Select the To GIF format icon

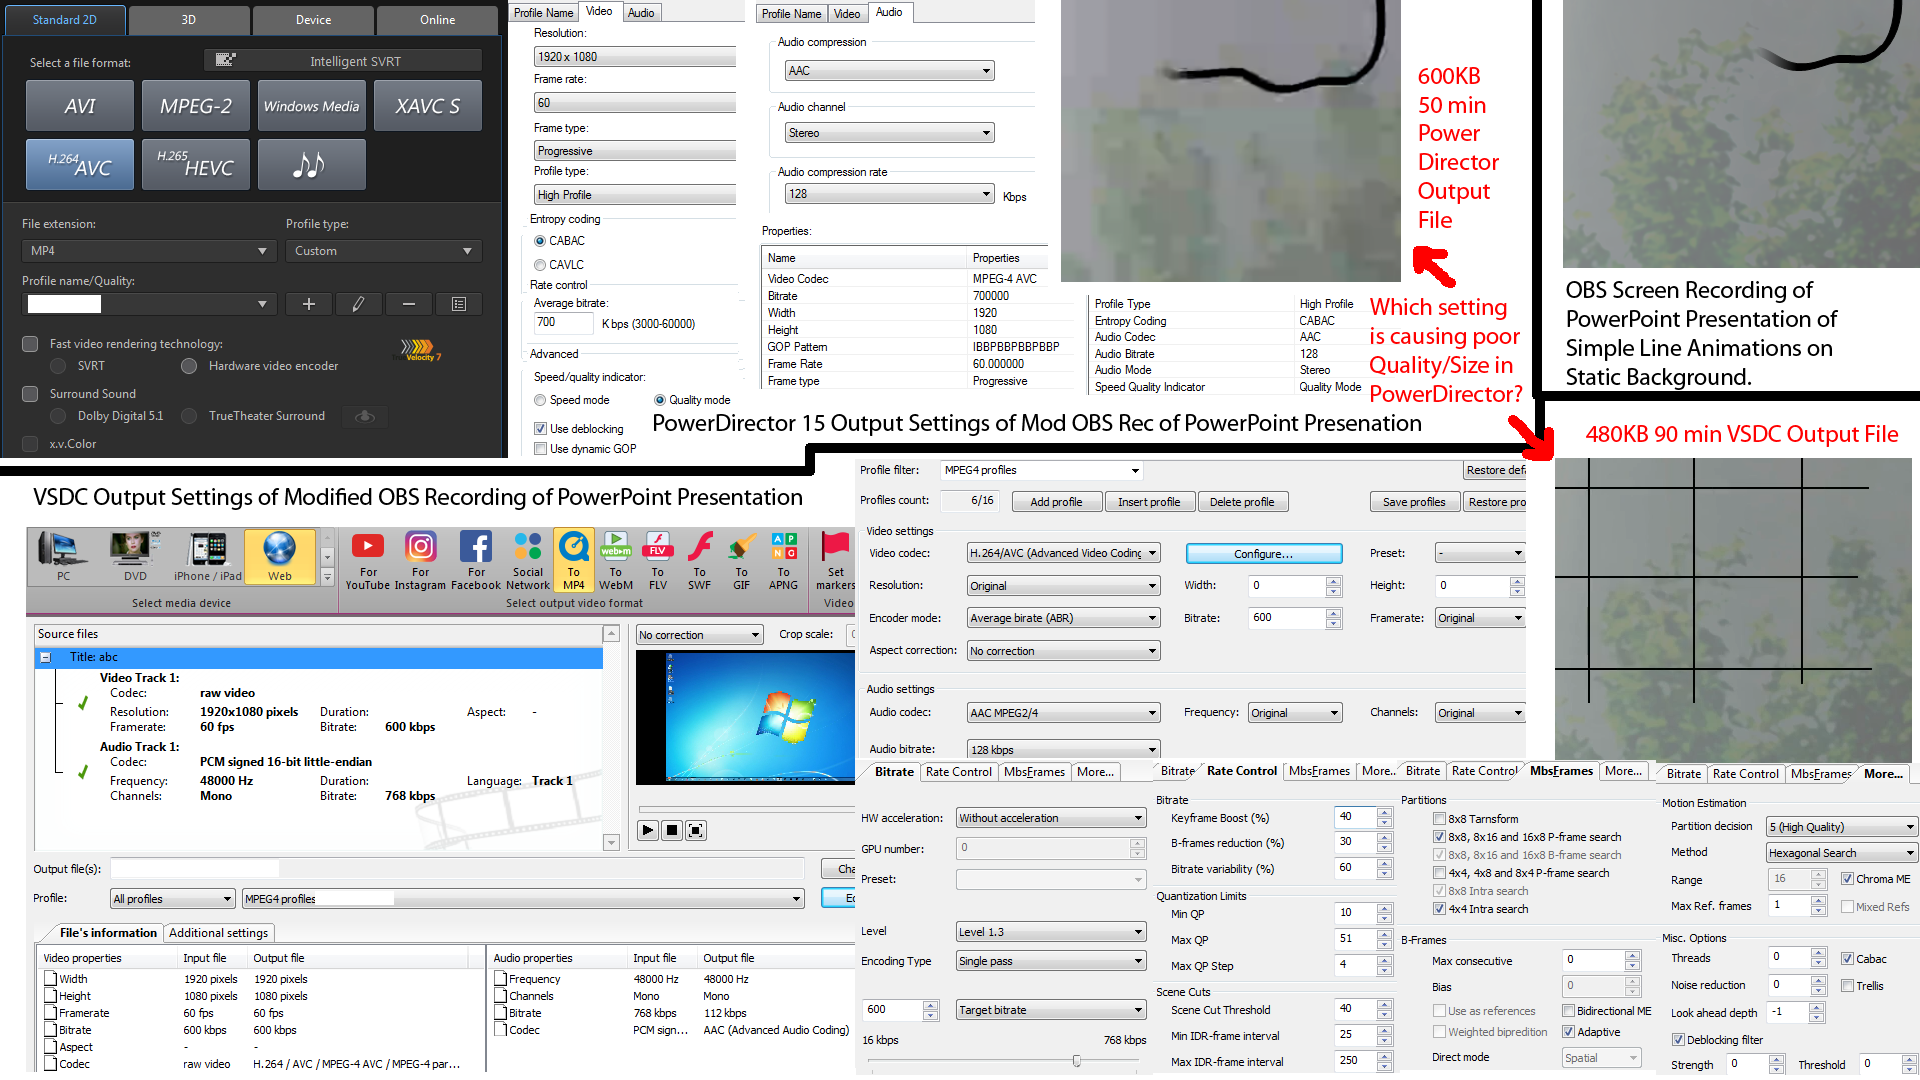point(741,560)
